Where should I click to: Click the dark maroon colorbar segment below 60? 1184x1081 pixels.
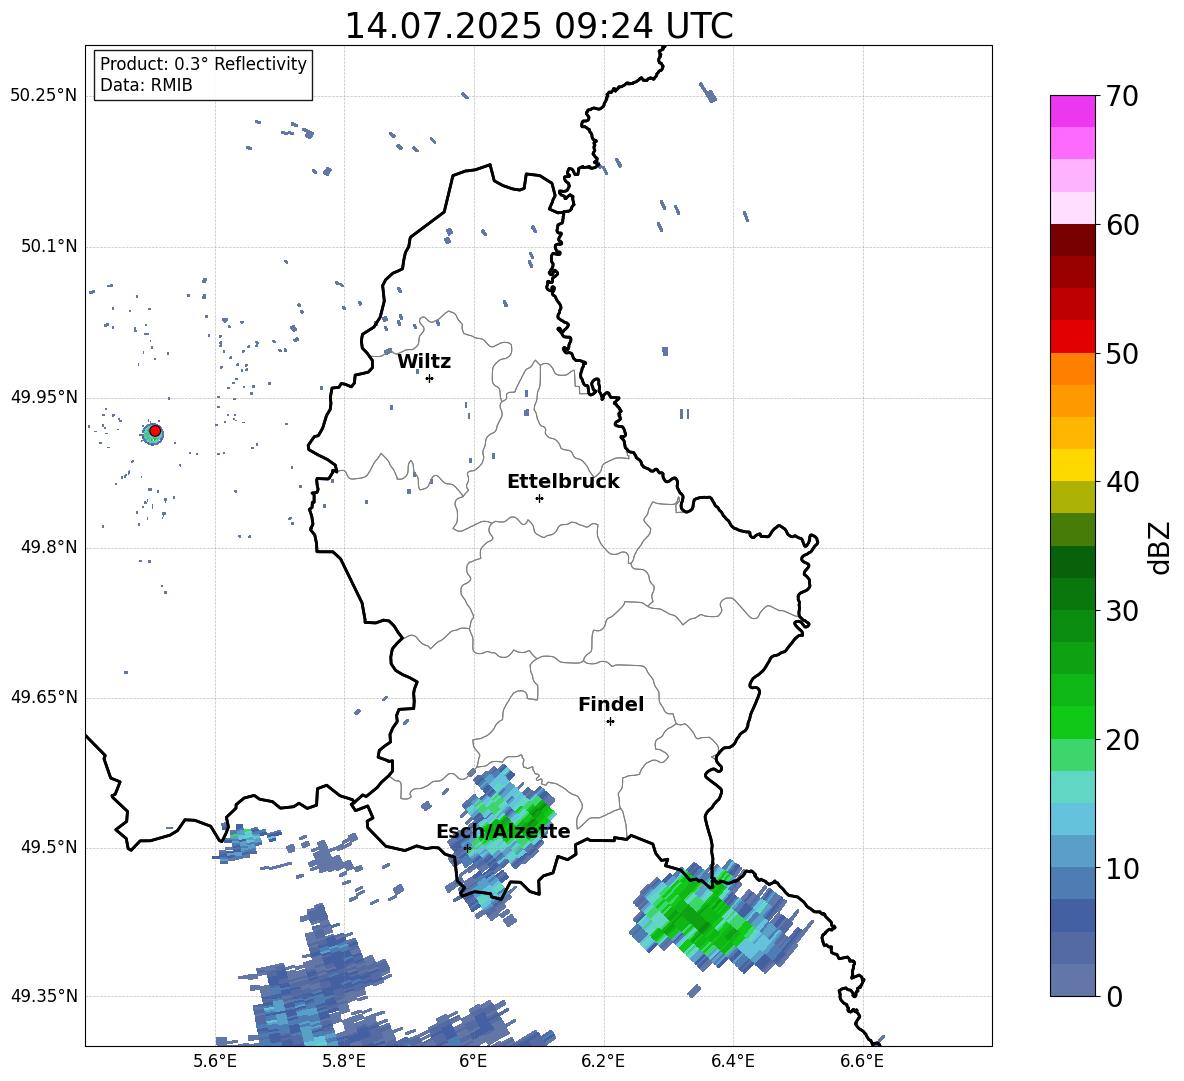(1073, 241)
